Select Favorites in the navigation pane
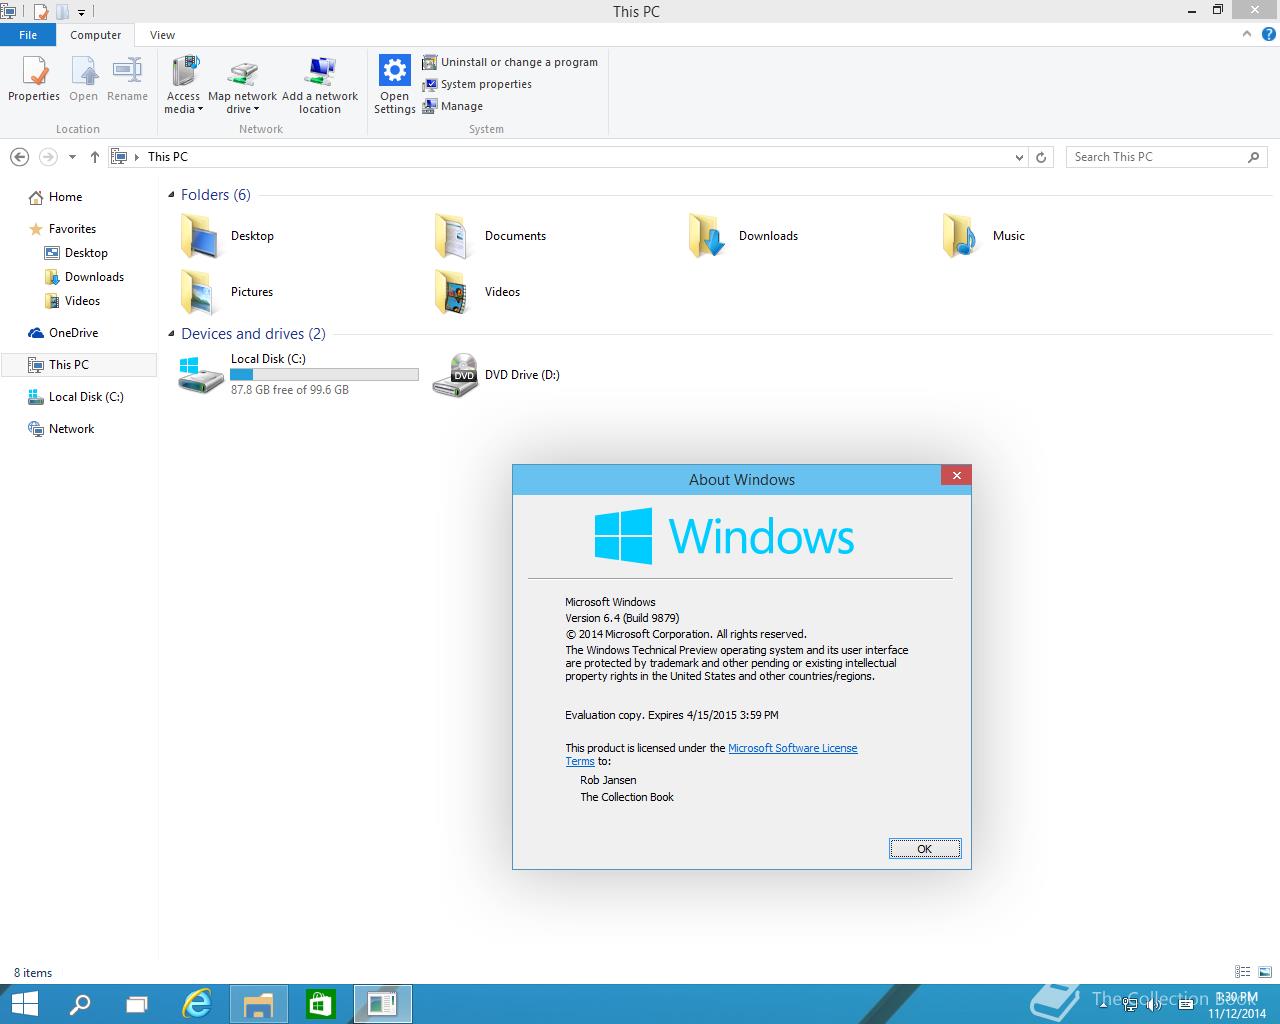Viewport: 1280px width, 1024px height. tap(63, 229)
